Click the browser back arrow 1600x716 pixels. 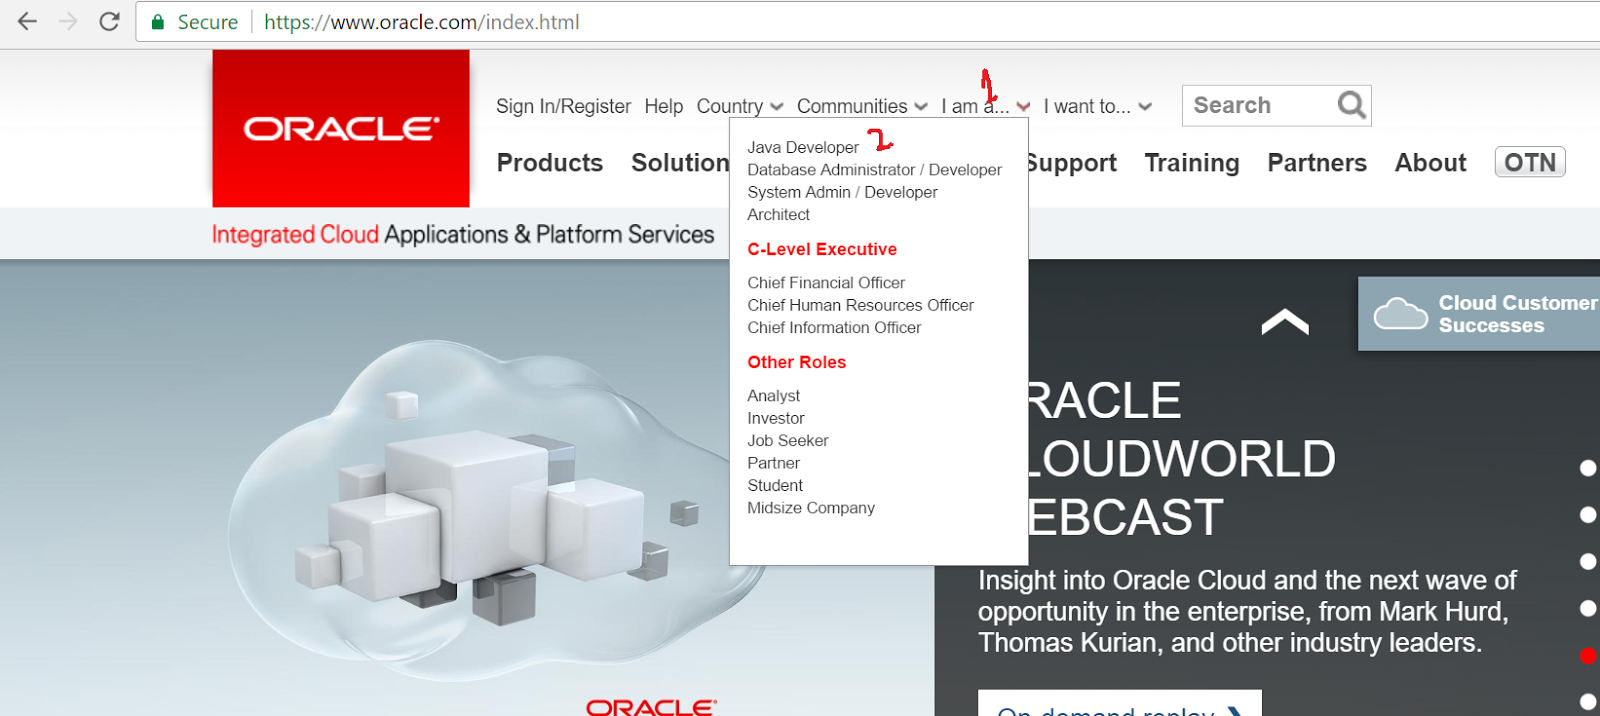coord(27,21)
